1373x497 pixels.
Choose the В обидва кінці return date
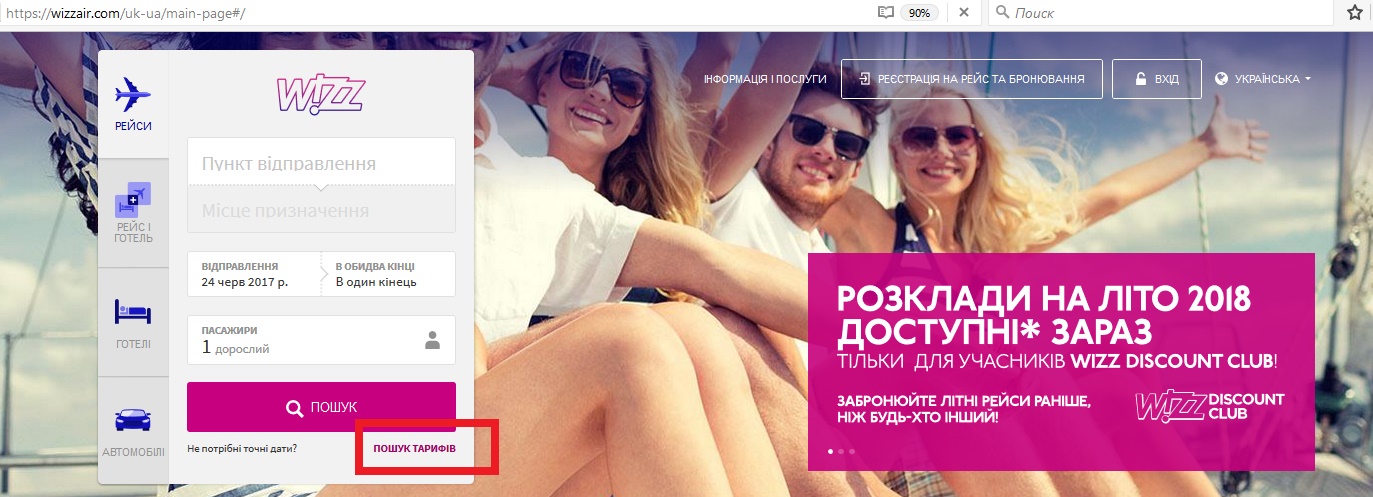pos(388,275)
